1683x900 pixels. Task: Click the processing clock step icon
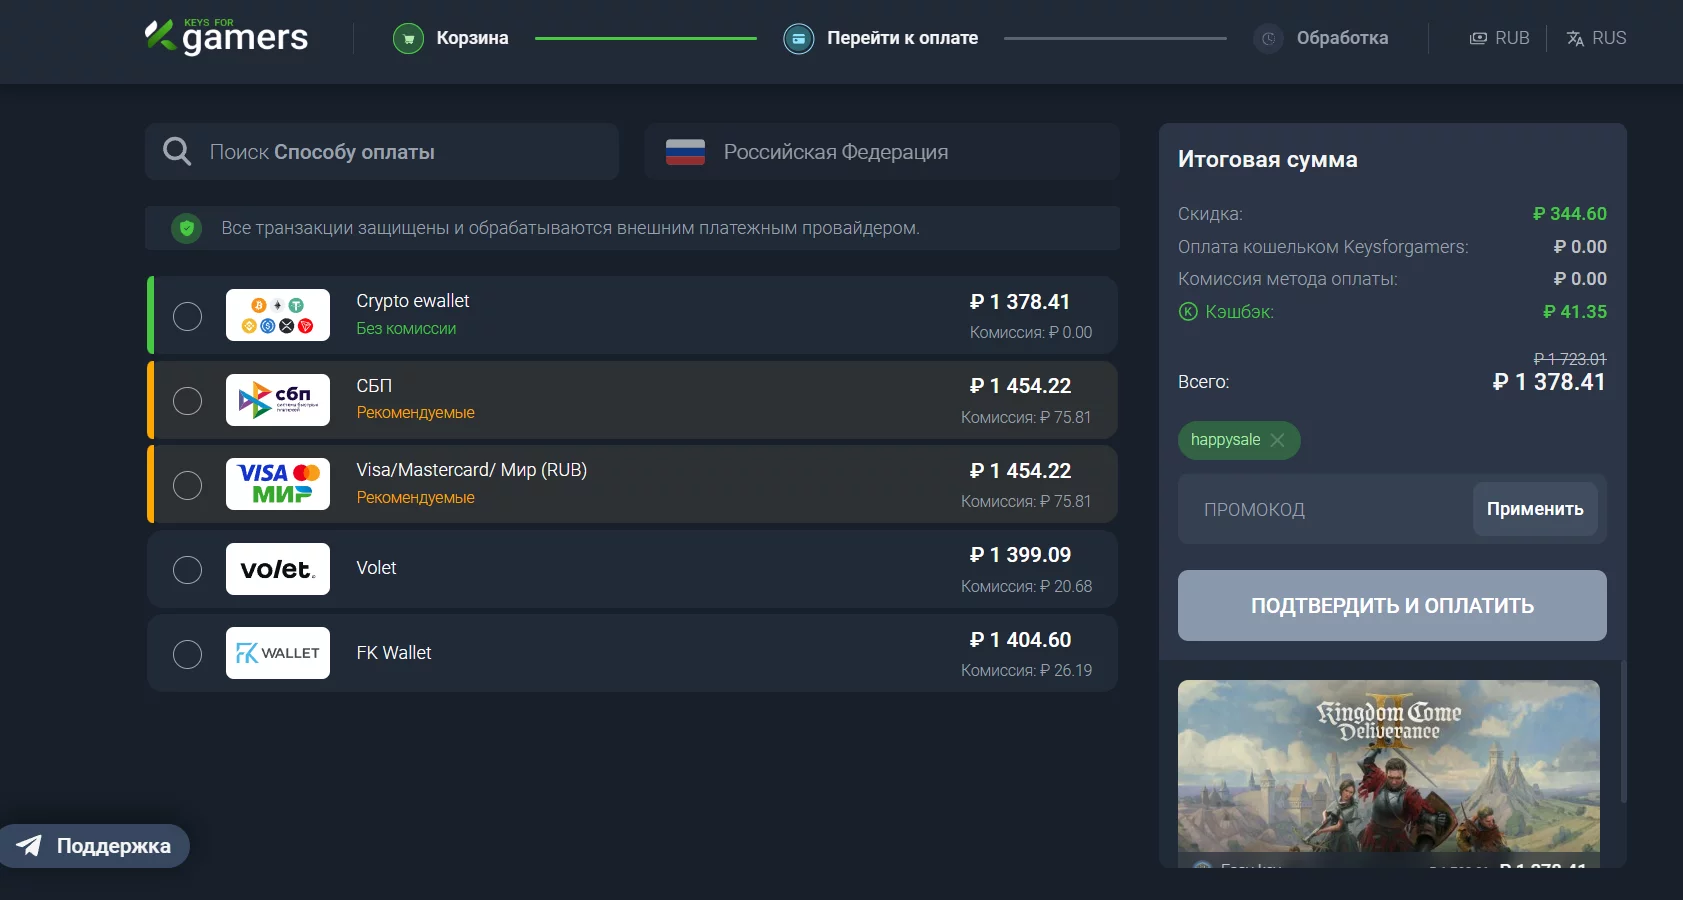tap(1268, 39)
